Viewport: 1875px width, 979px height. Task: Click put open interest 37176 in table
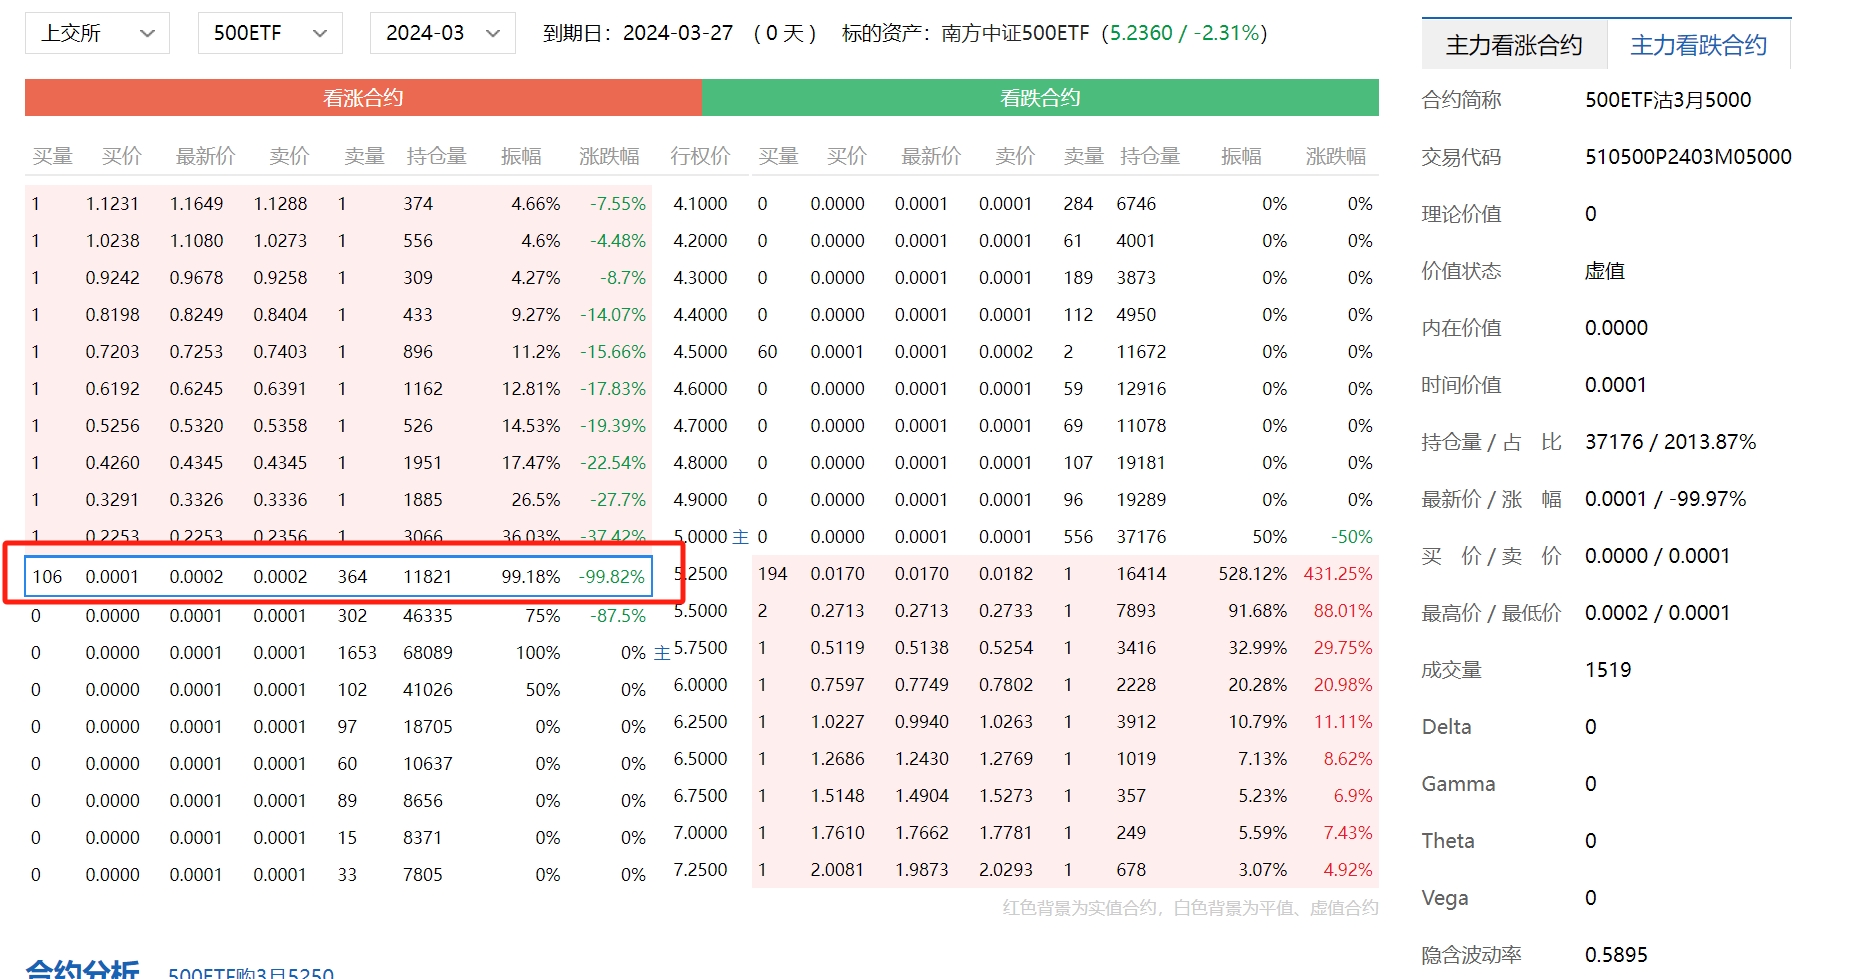coord(1141,537)
